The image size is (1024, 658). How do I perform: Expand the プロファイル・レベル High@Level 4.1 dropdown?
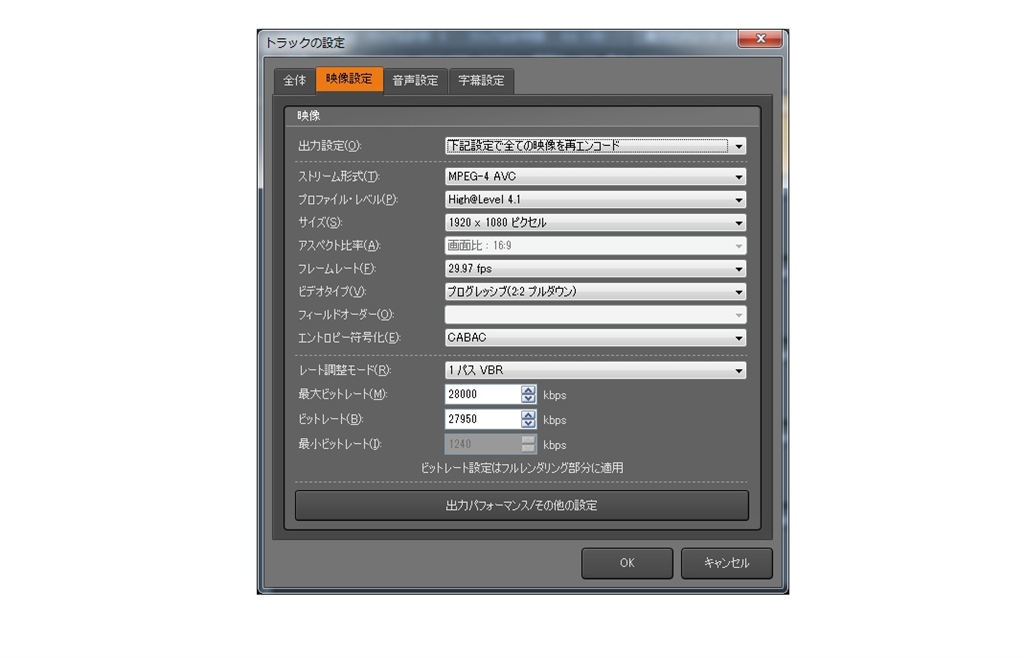tap(595, 200)
